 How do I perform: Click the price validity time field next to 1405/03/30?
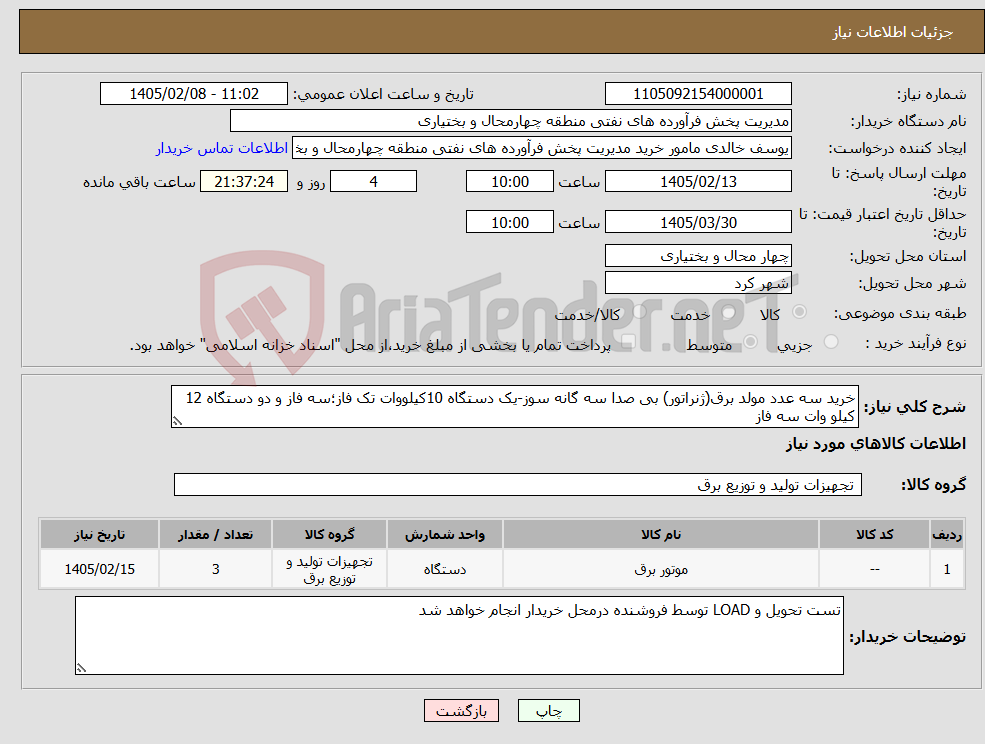[x=509, y=222]
